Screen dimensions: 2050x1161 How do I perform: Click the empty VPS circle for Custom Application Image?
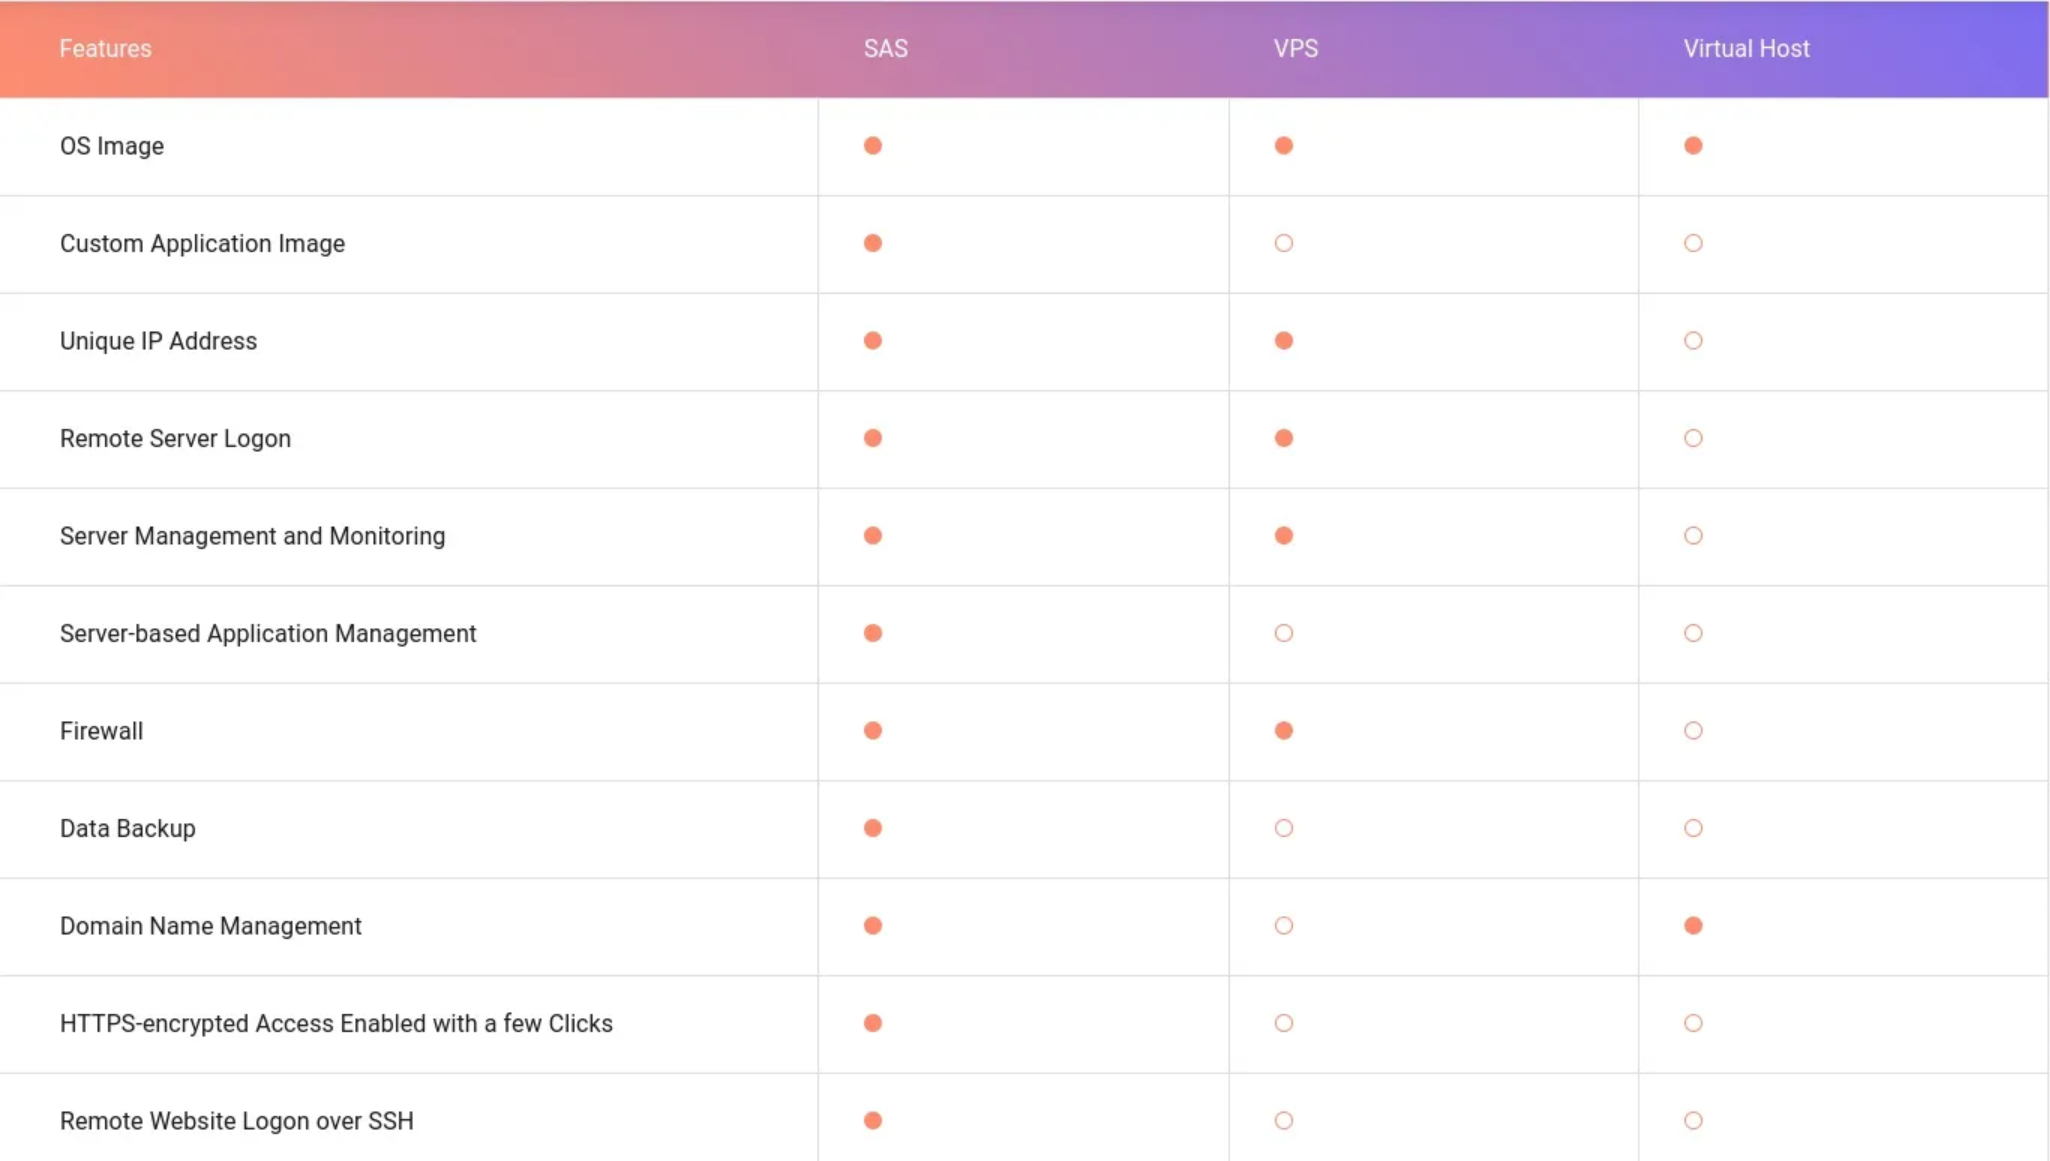coord(1284,243)
